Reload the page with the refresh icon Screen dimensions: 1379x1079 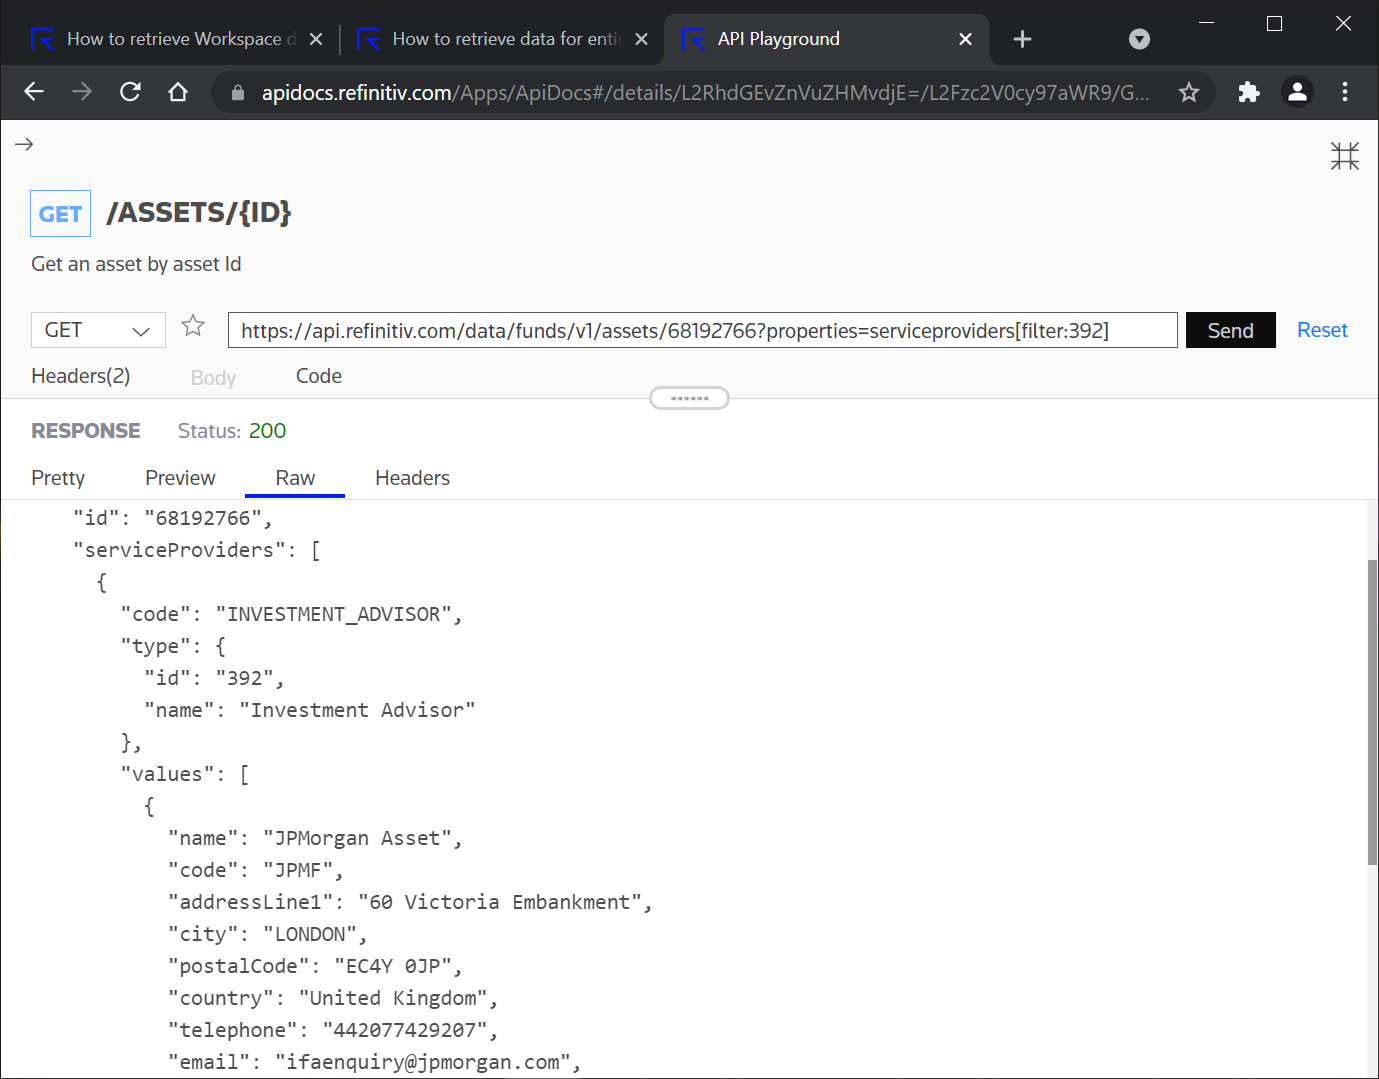(x=130, y=92)
